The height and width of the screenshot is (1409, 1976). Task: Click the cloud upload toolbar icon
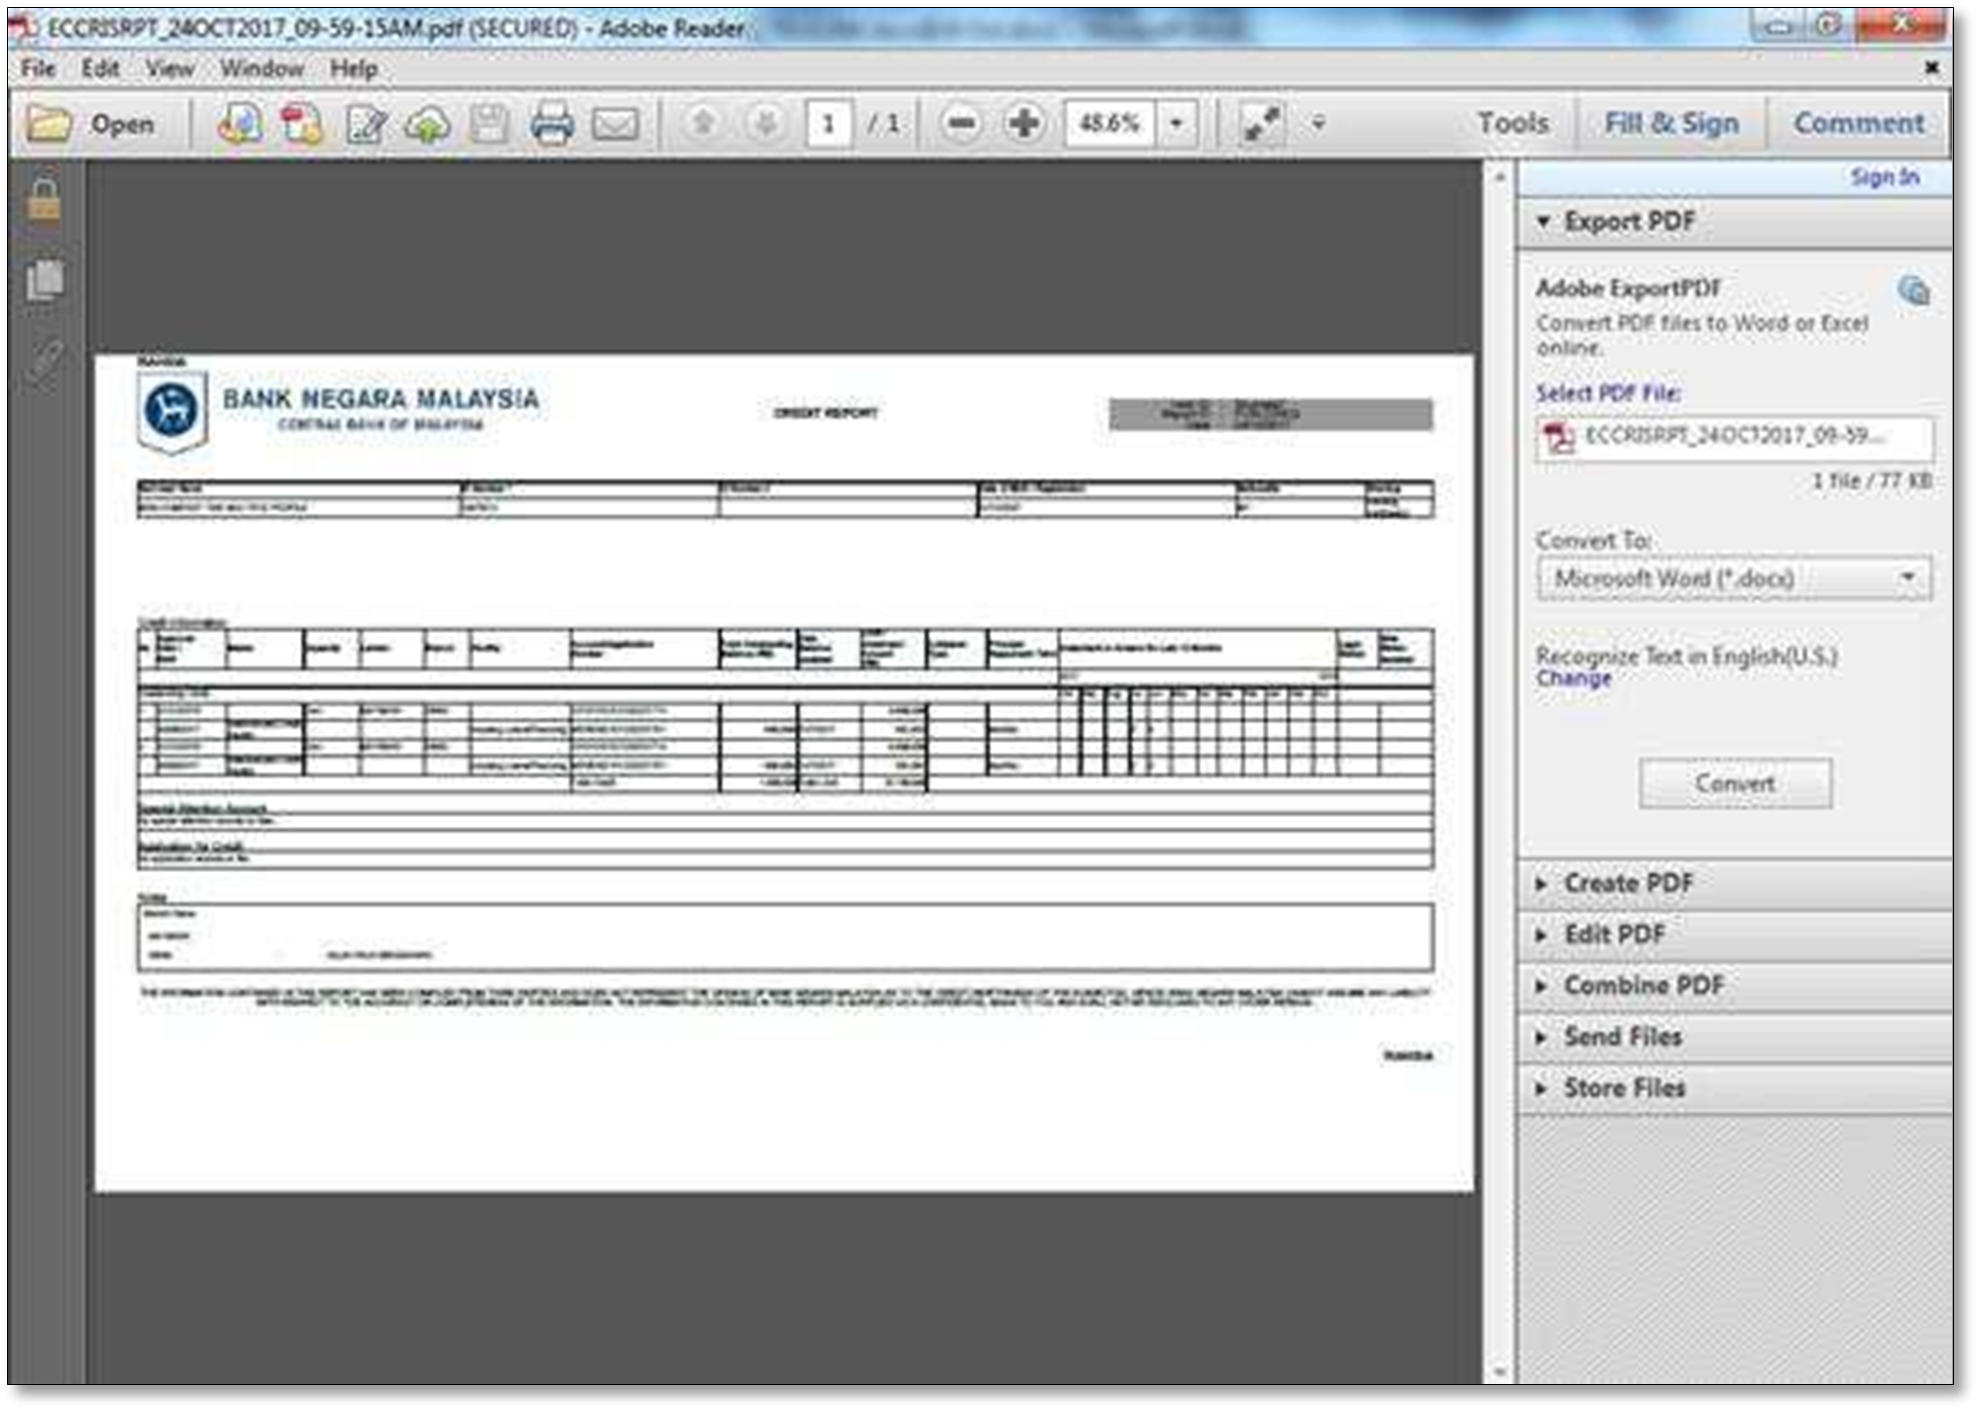pyautogui.click(x=427, y=124)
